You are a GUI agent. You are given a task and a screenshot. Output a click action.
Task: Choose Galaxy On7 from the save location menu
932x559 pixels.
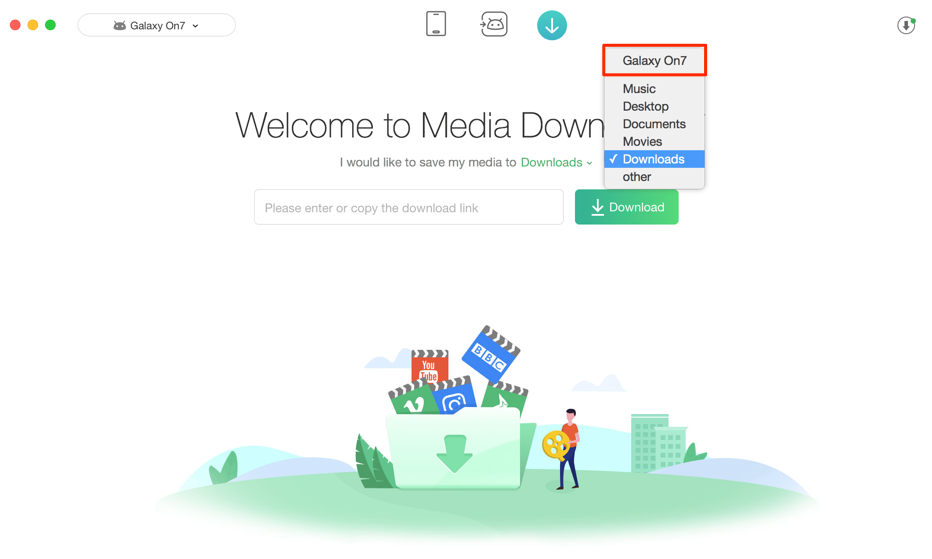(654, 61)
